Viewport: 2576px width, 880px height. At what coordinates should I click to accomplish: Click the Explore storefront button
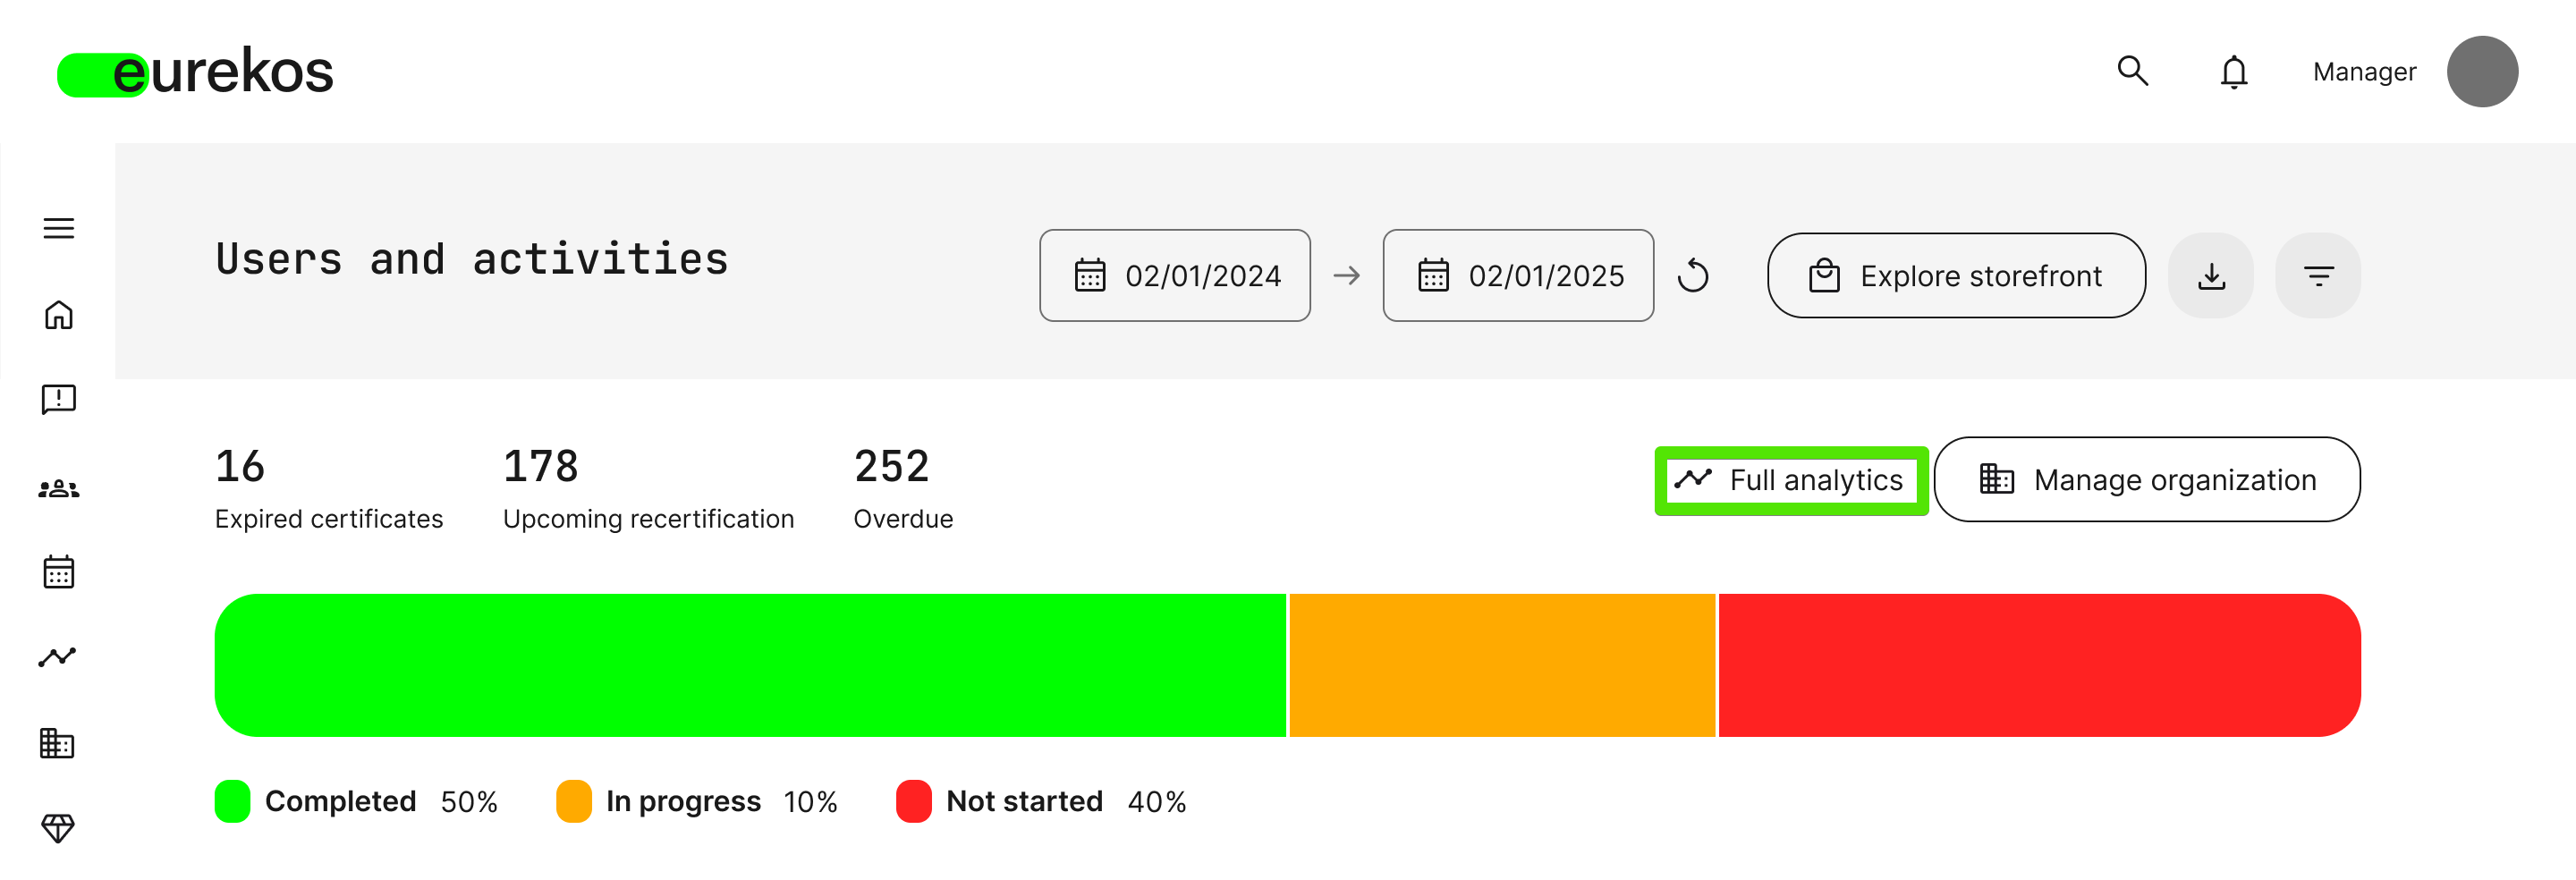[x=1956, y=276]
